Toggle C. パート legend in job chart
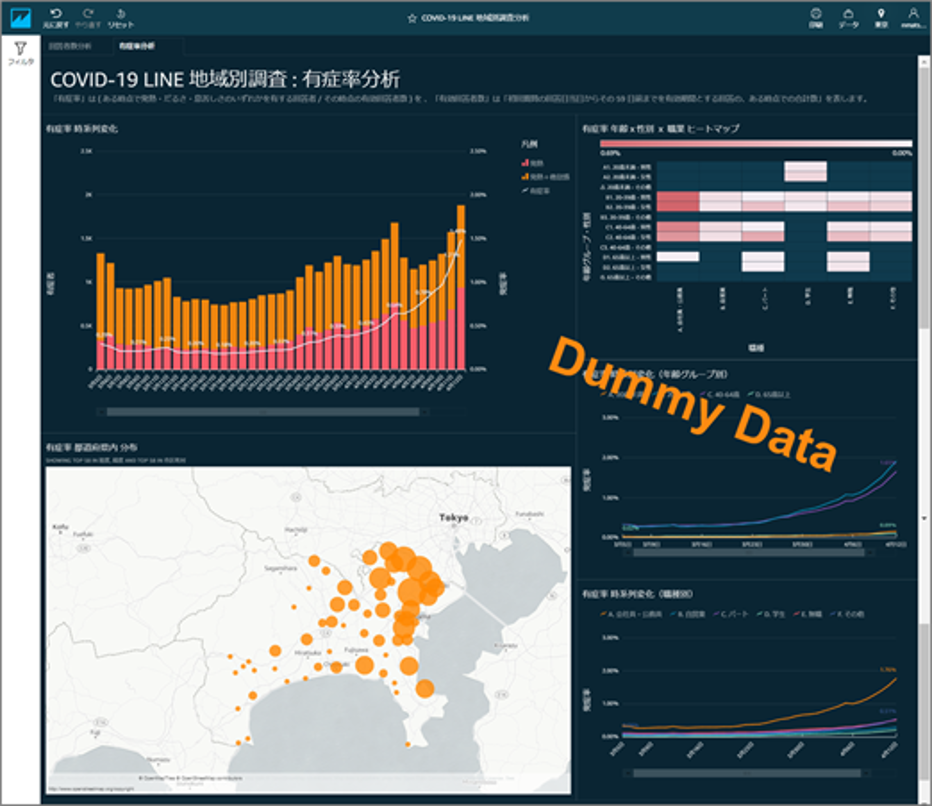Screen dimensions: 933x806 (x=730, y=614)
